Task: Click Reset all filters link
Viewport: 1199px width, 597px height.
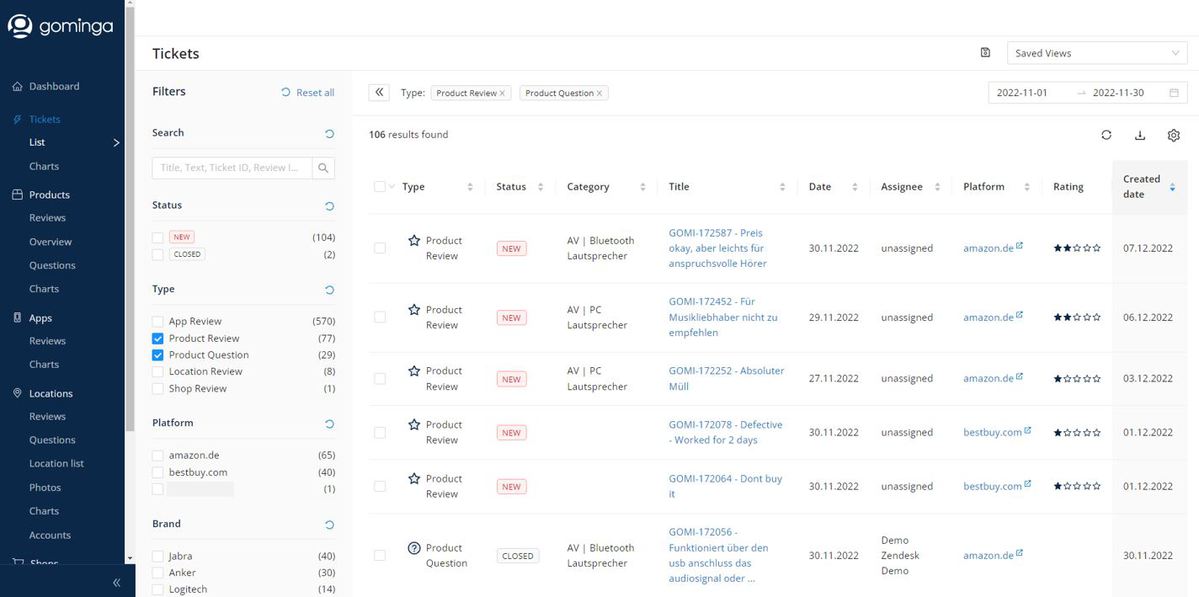Action: coord(308,92)
